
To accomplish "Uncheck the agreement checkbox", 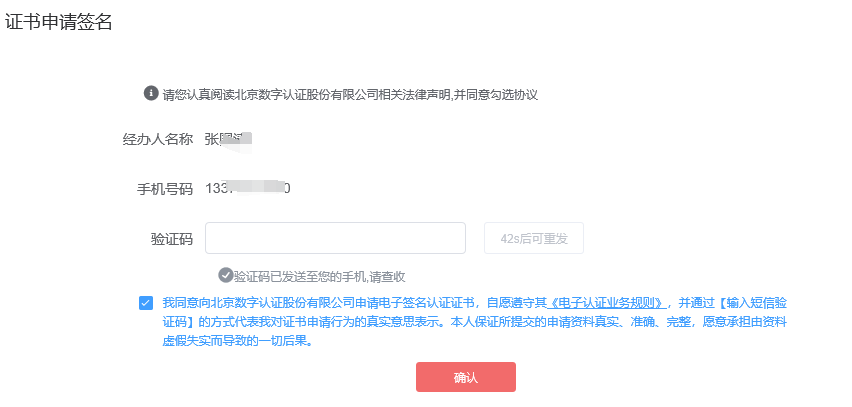I will coord(147,302).
